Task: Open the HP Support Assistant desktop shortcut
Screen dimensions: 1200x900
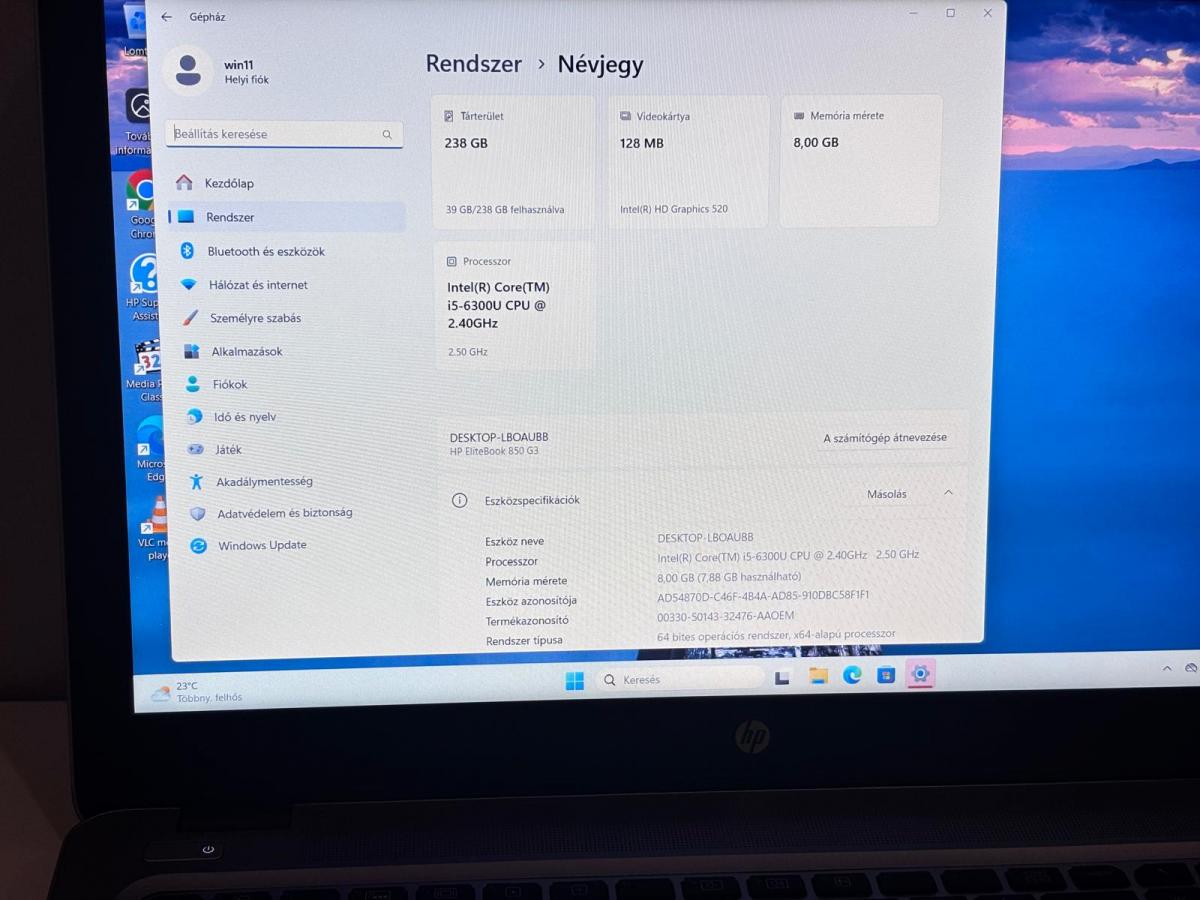Action: (x=144, y=288)
